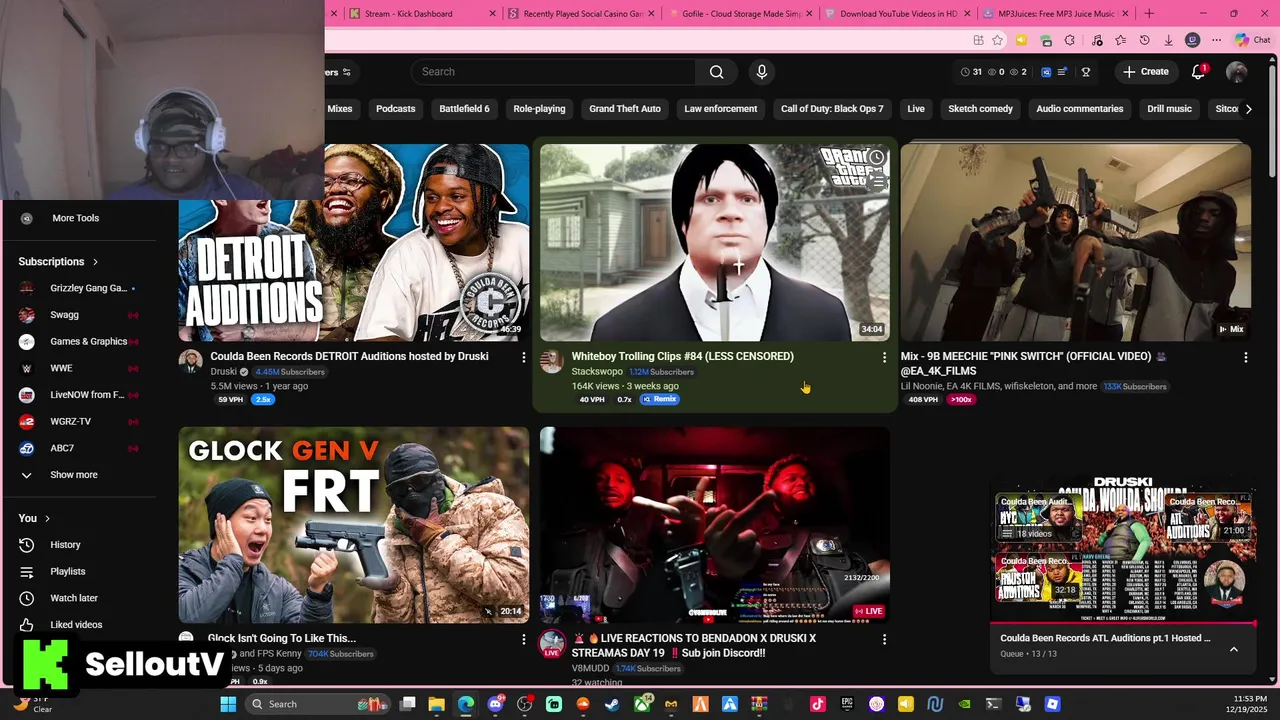Viewport: 1280px width, 720px height.
Task: Open the Copilot Chat button
Action: click(1252, 40)
